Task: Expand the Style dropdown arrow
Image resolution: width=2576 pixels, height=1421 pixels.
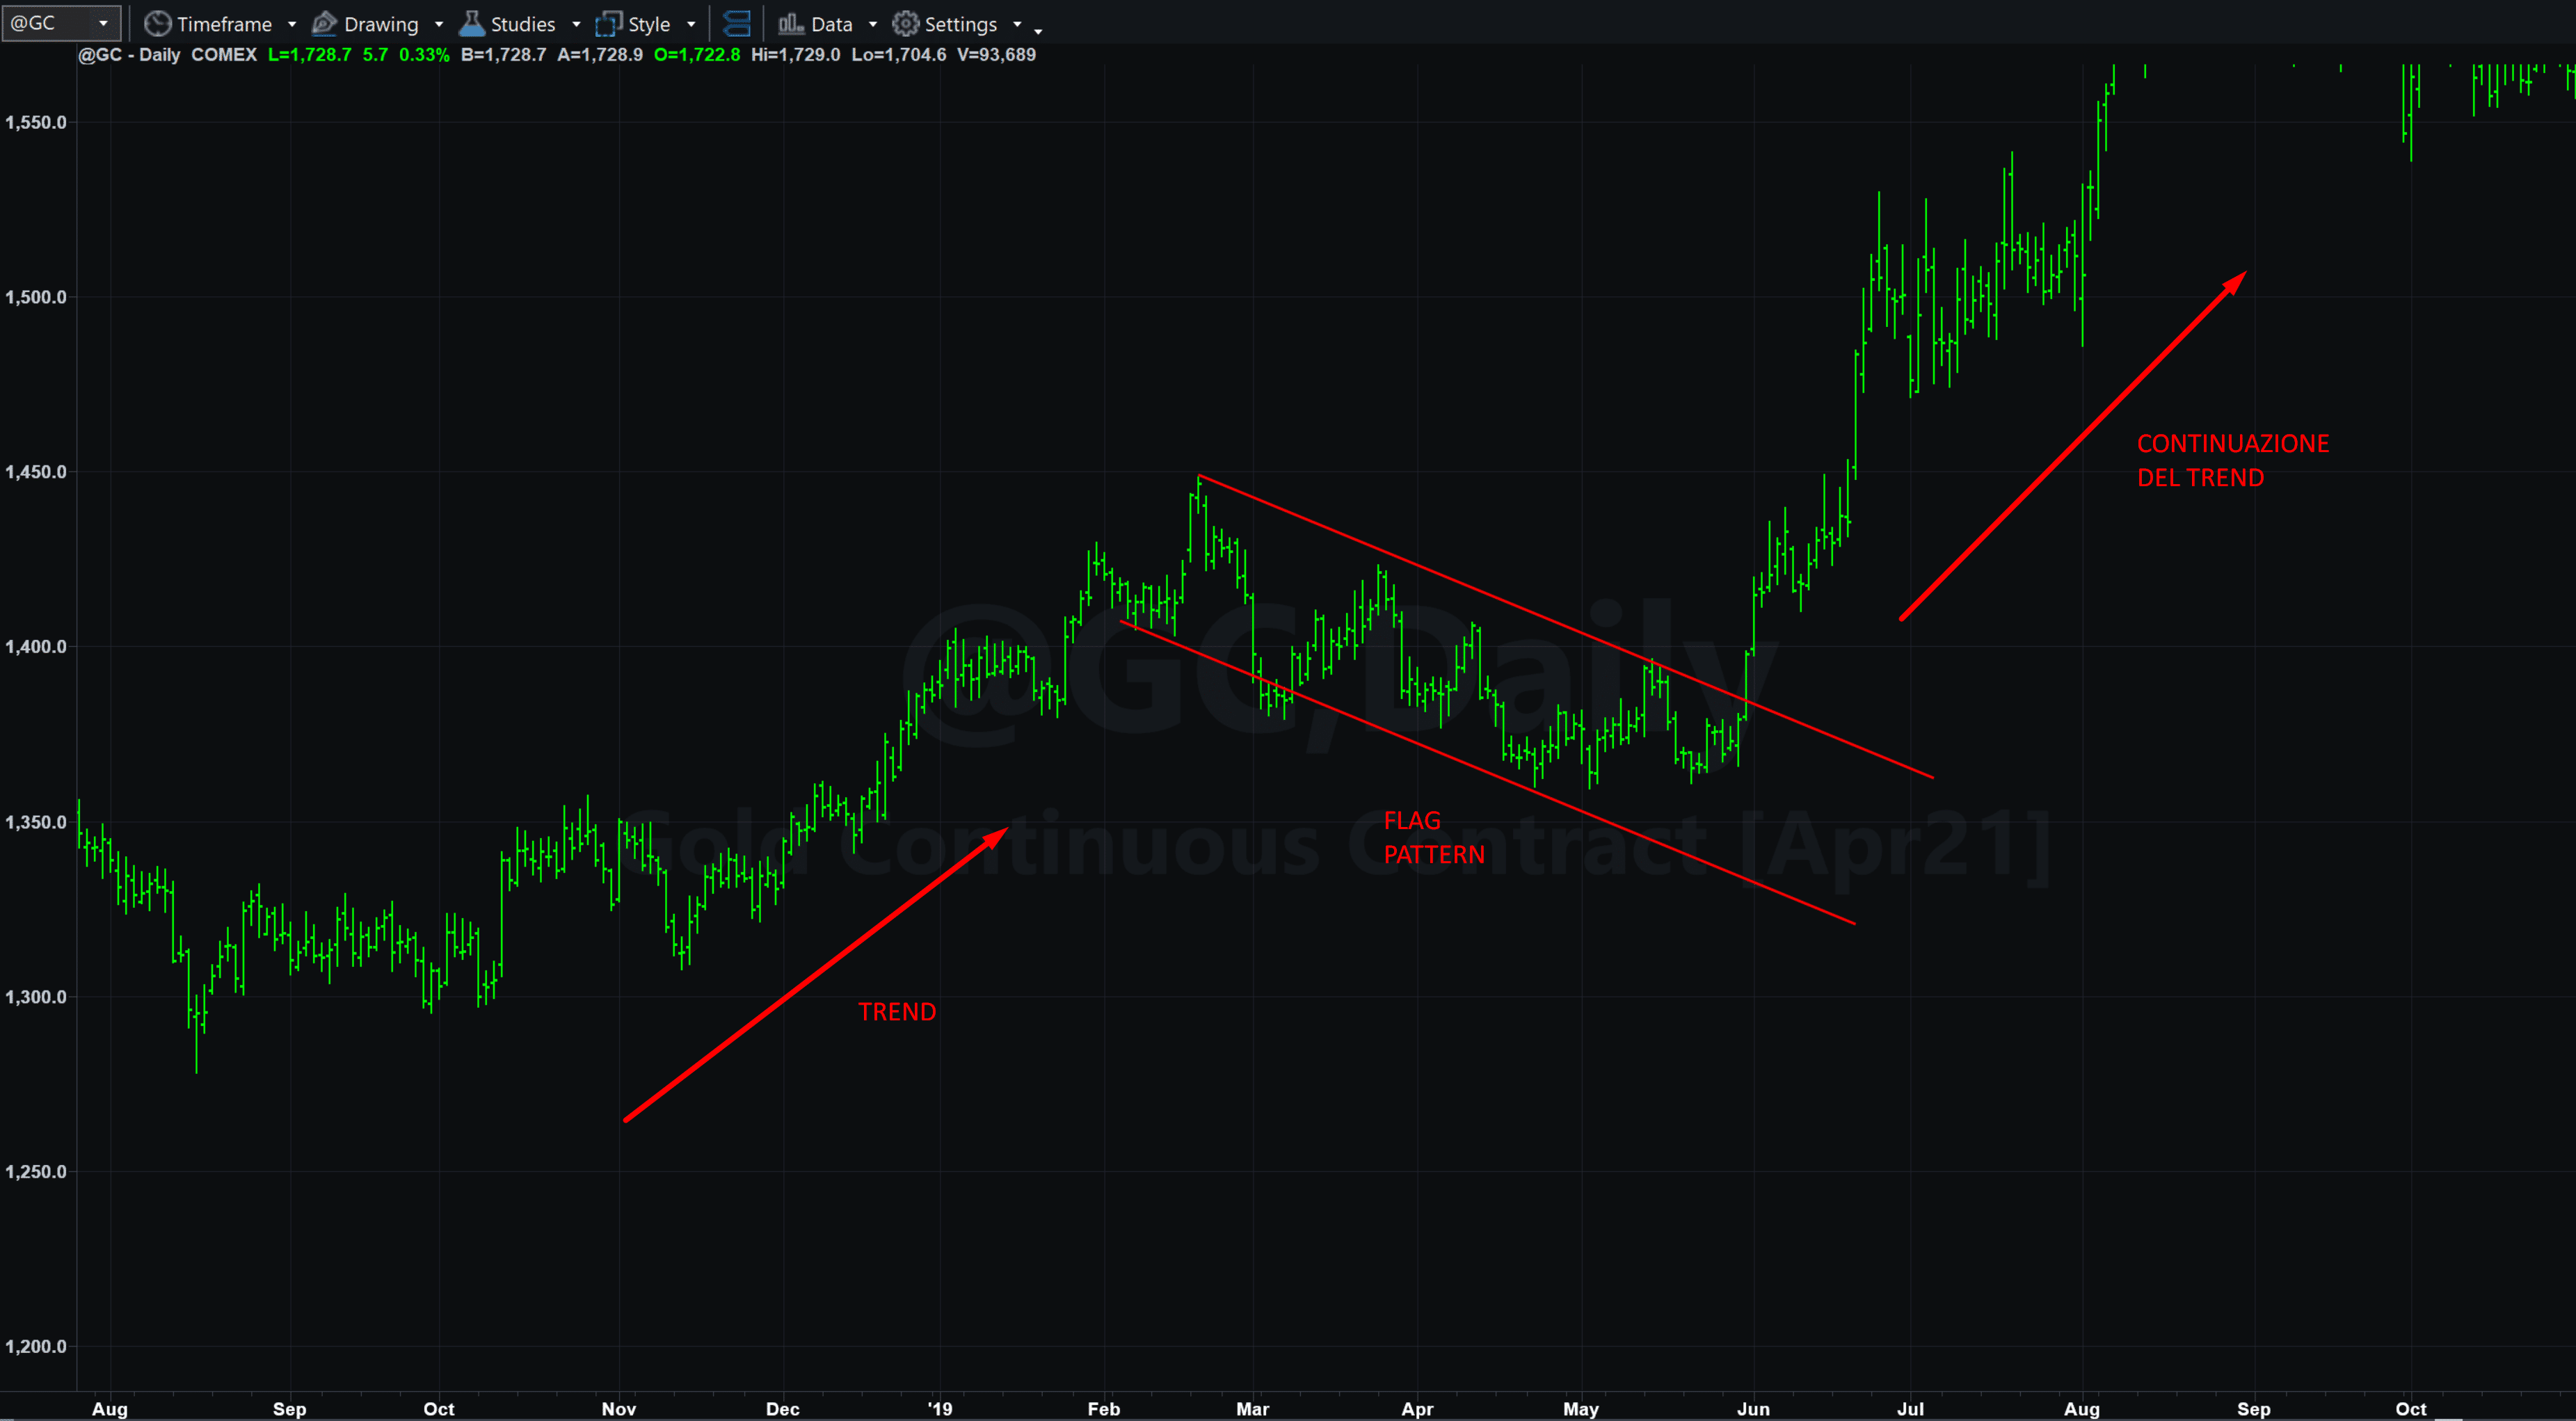Action: [x=691, y=24]
